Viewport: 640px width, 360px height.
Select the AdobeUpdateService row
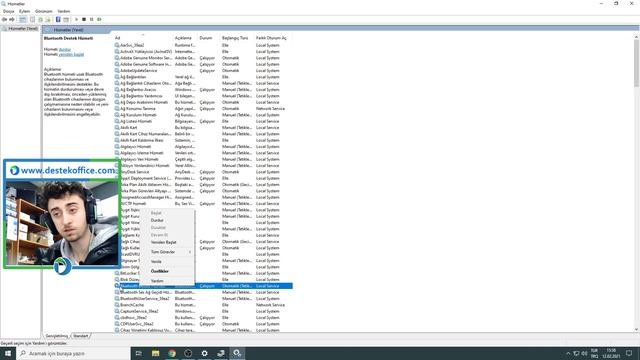[x=203, y=71]
